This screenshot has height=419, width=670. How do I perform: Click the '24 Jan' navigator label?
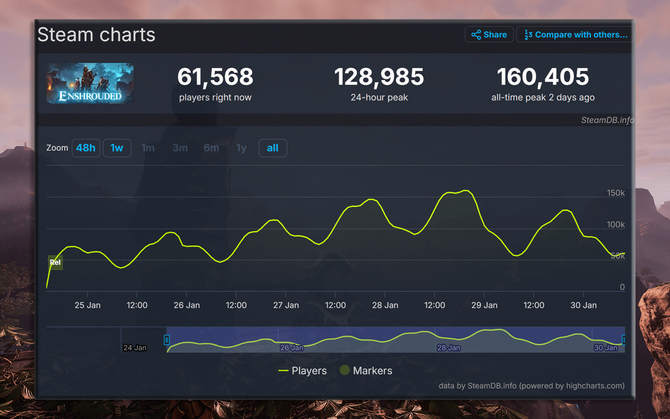[x=135, y=348]
